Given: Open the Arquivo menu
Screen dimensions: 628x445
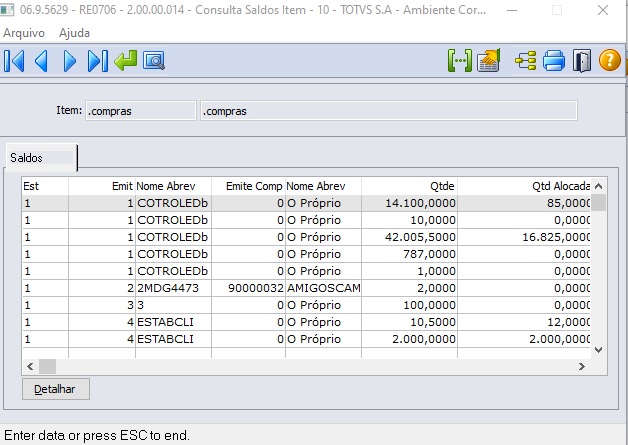Looking at the screenshot, I should [x=24, y=33].
